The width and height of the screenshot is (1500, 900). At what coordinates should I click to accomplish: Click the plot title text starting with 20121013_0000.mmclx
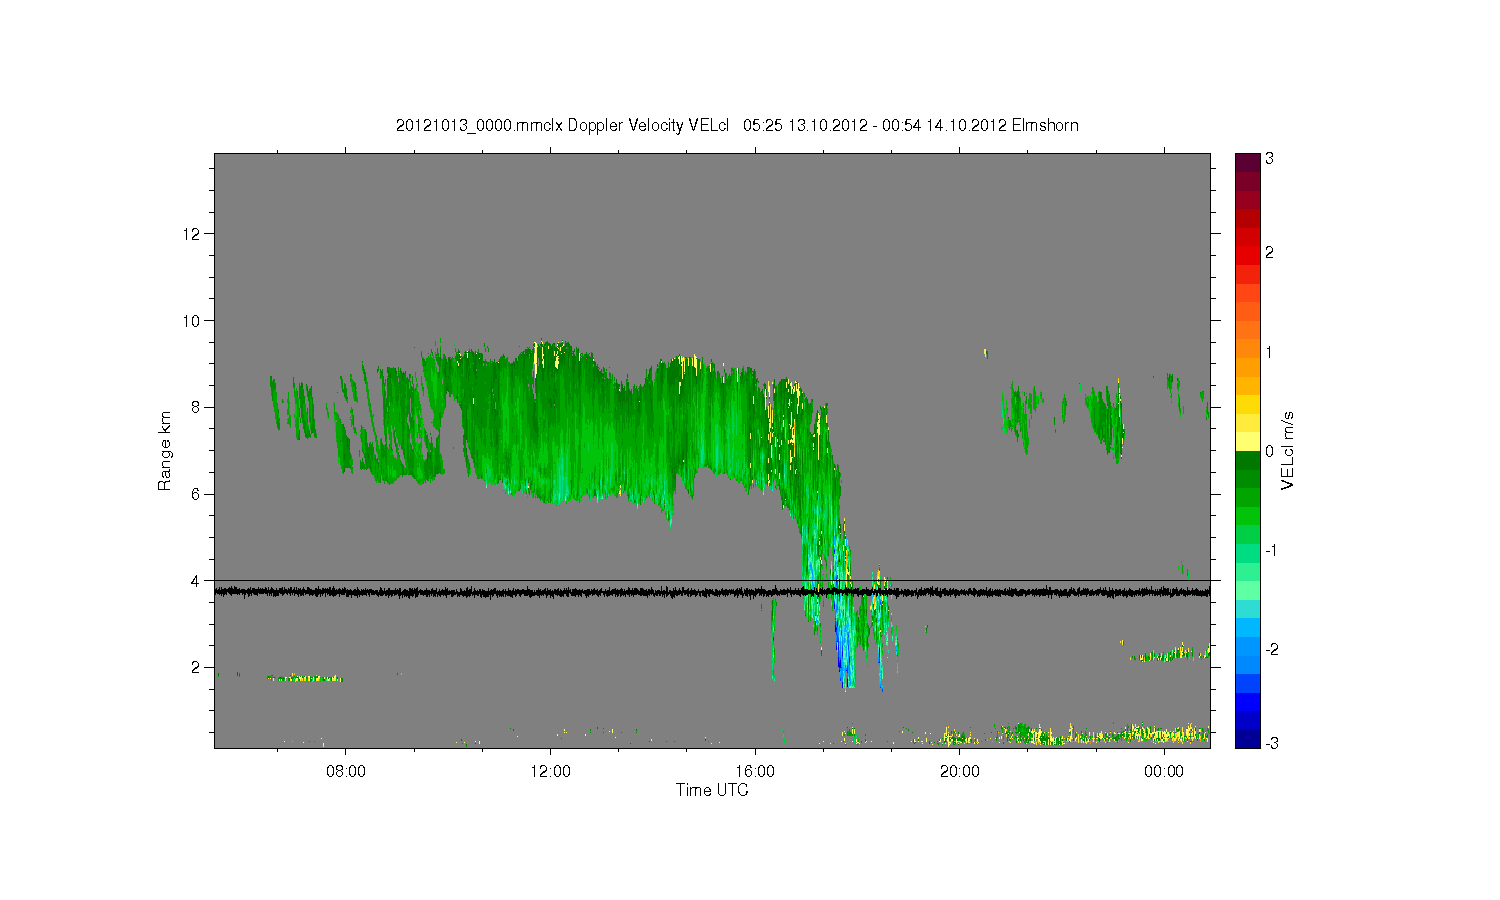coord(737,125)
